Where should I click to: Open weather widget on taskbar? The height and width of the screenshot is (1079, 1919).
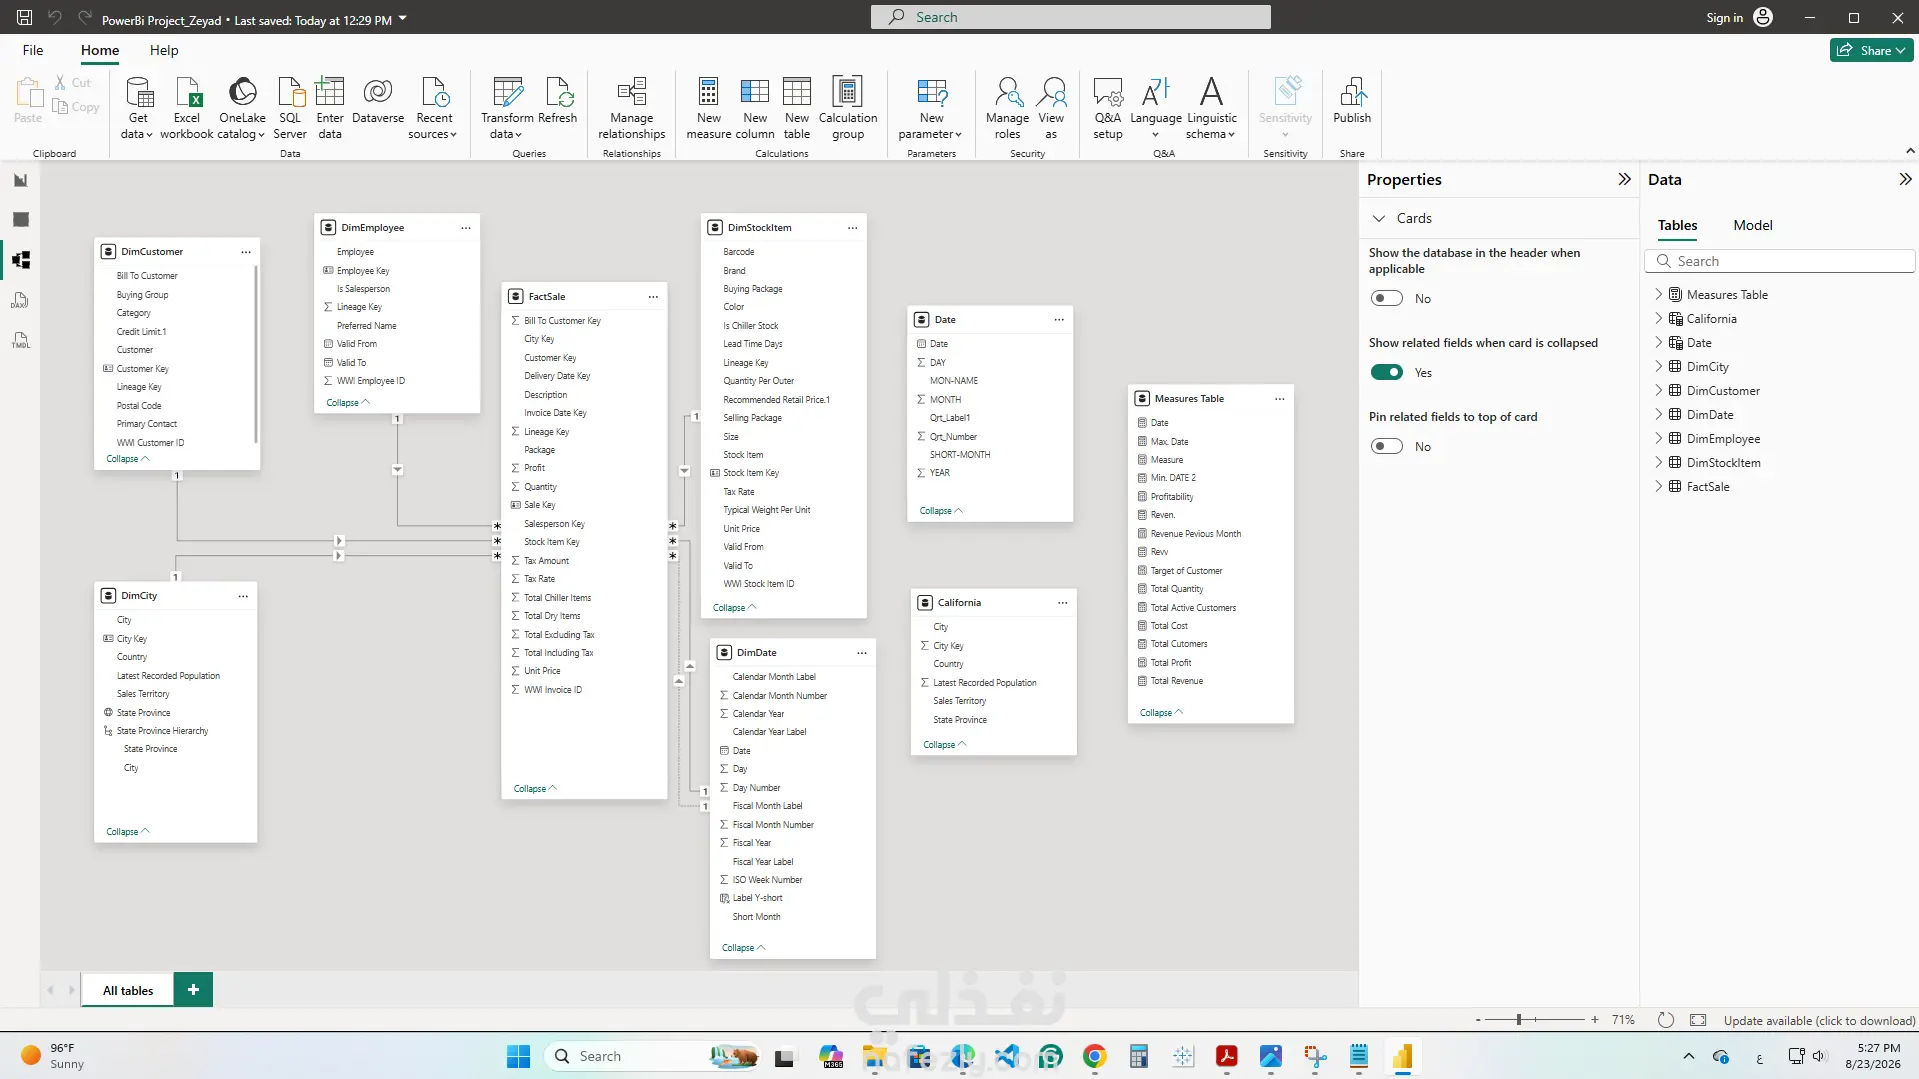(54, 1056)
